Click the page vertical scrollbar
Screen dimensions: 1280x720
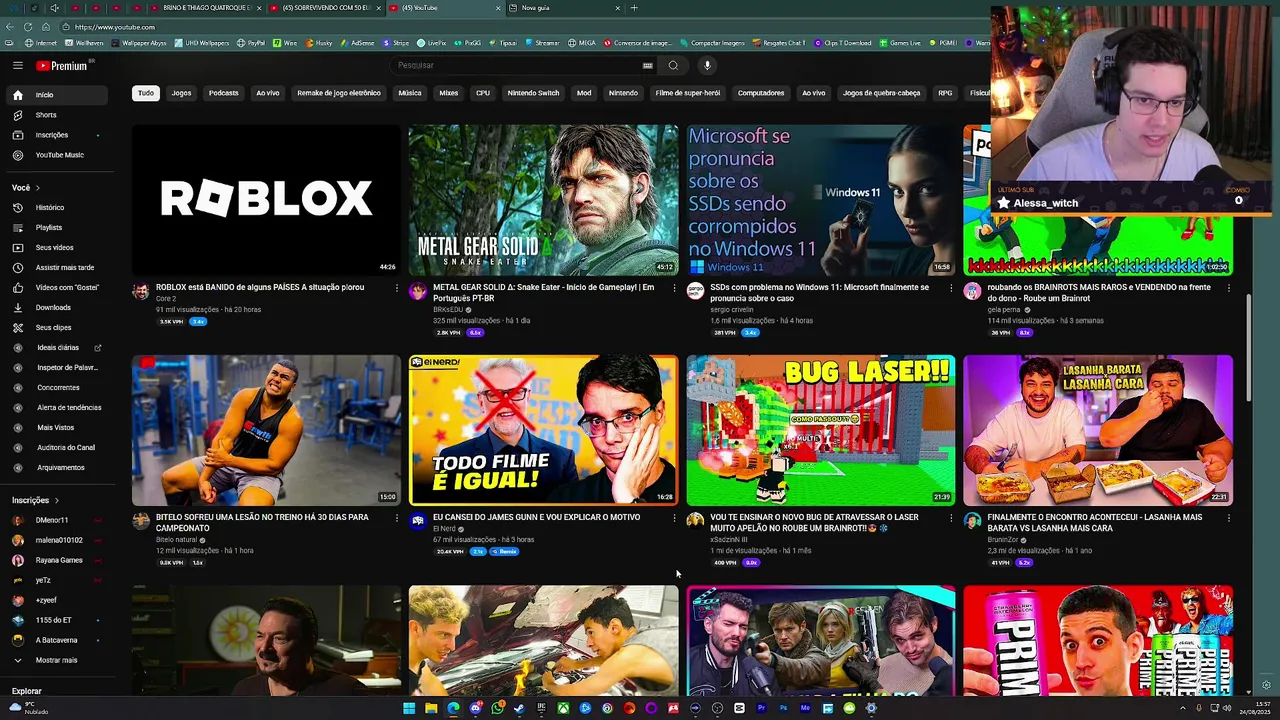click(x=1248, y=350)
